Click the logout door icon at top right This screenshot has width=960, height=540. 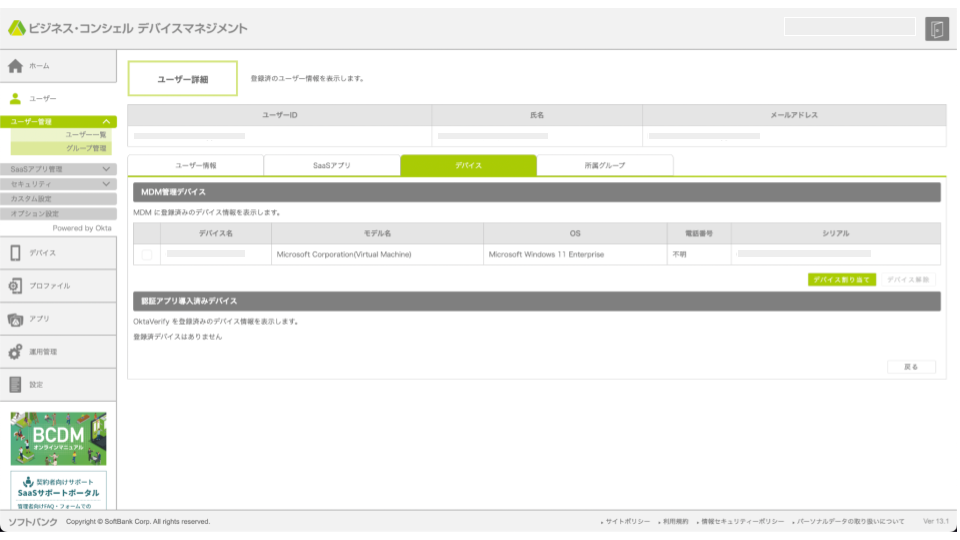936,29
